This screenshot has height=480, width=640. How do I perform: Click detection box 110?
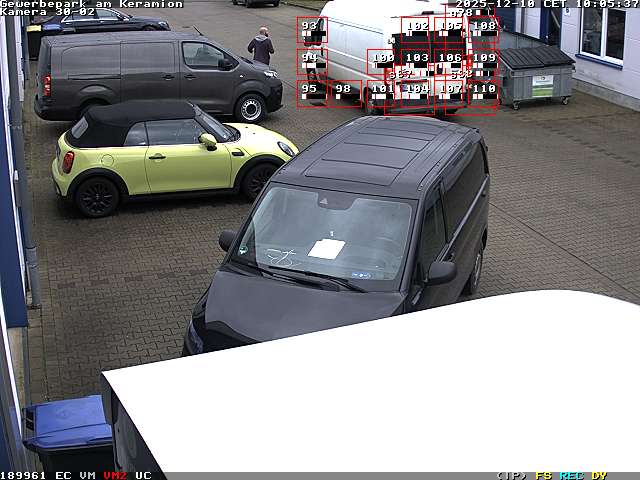tap(483, 93)
